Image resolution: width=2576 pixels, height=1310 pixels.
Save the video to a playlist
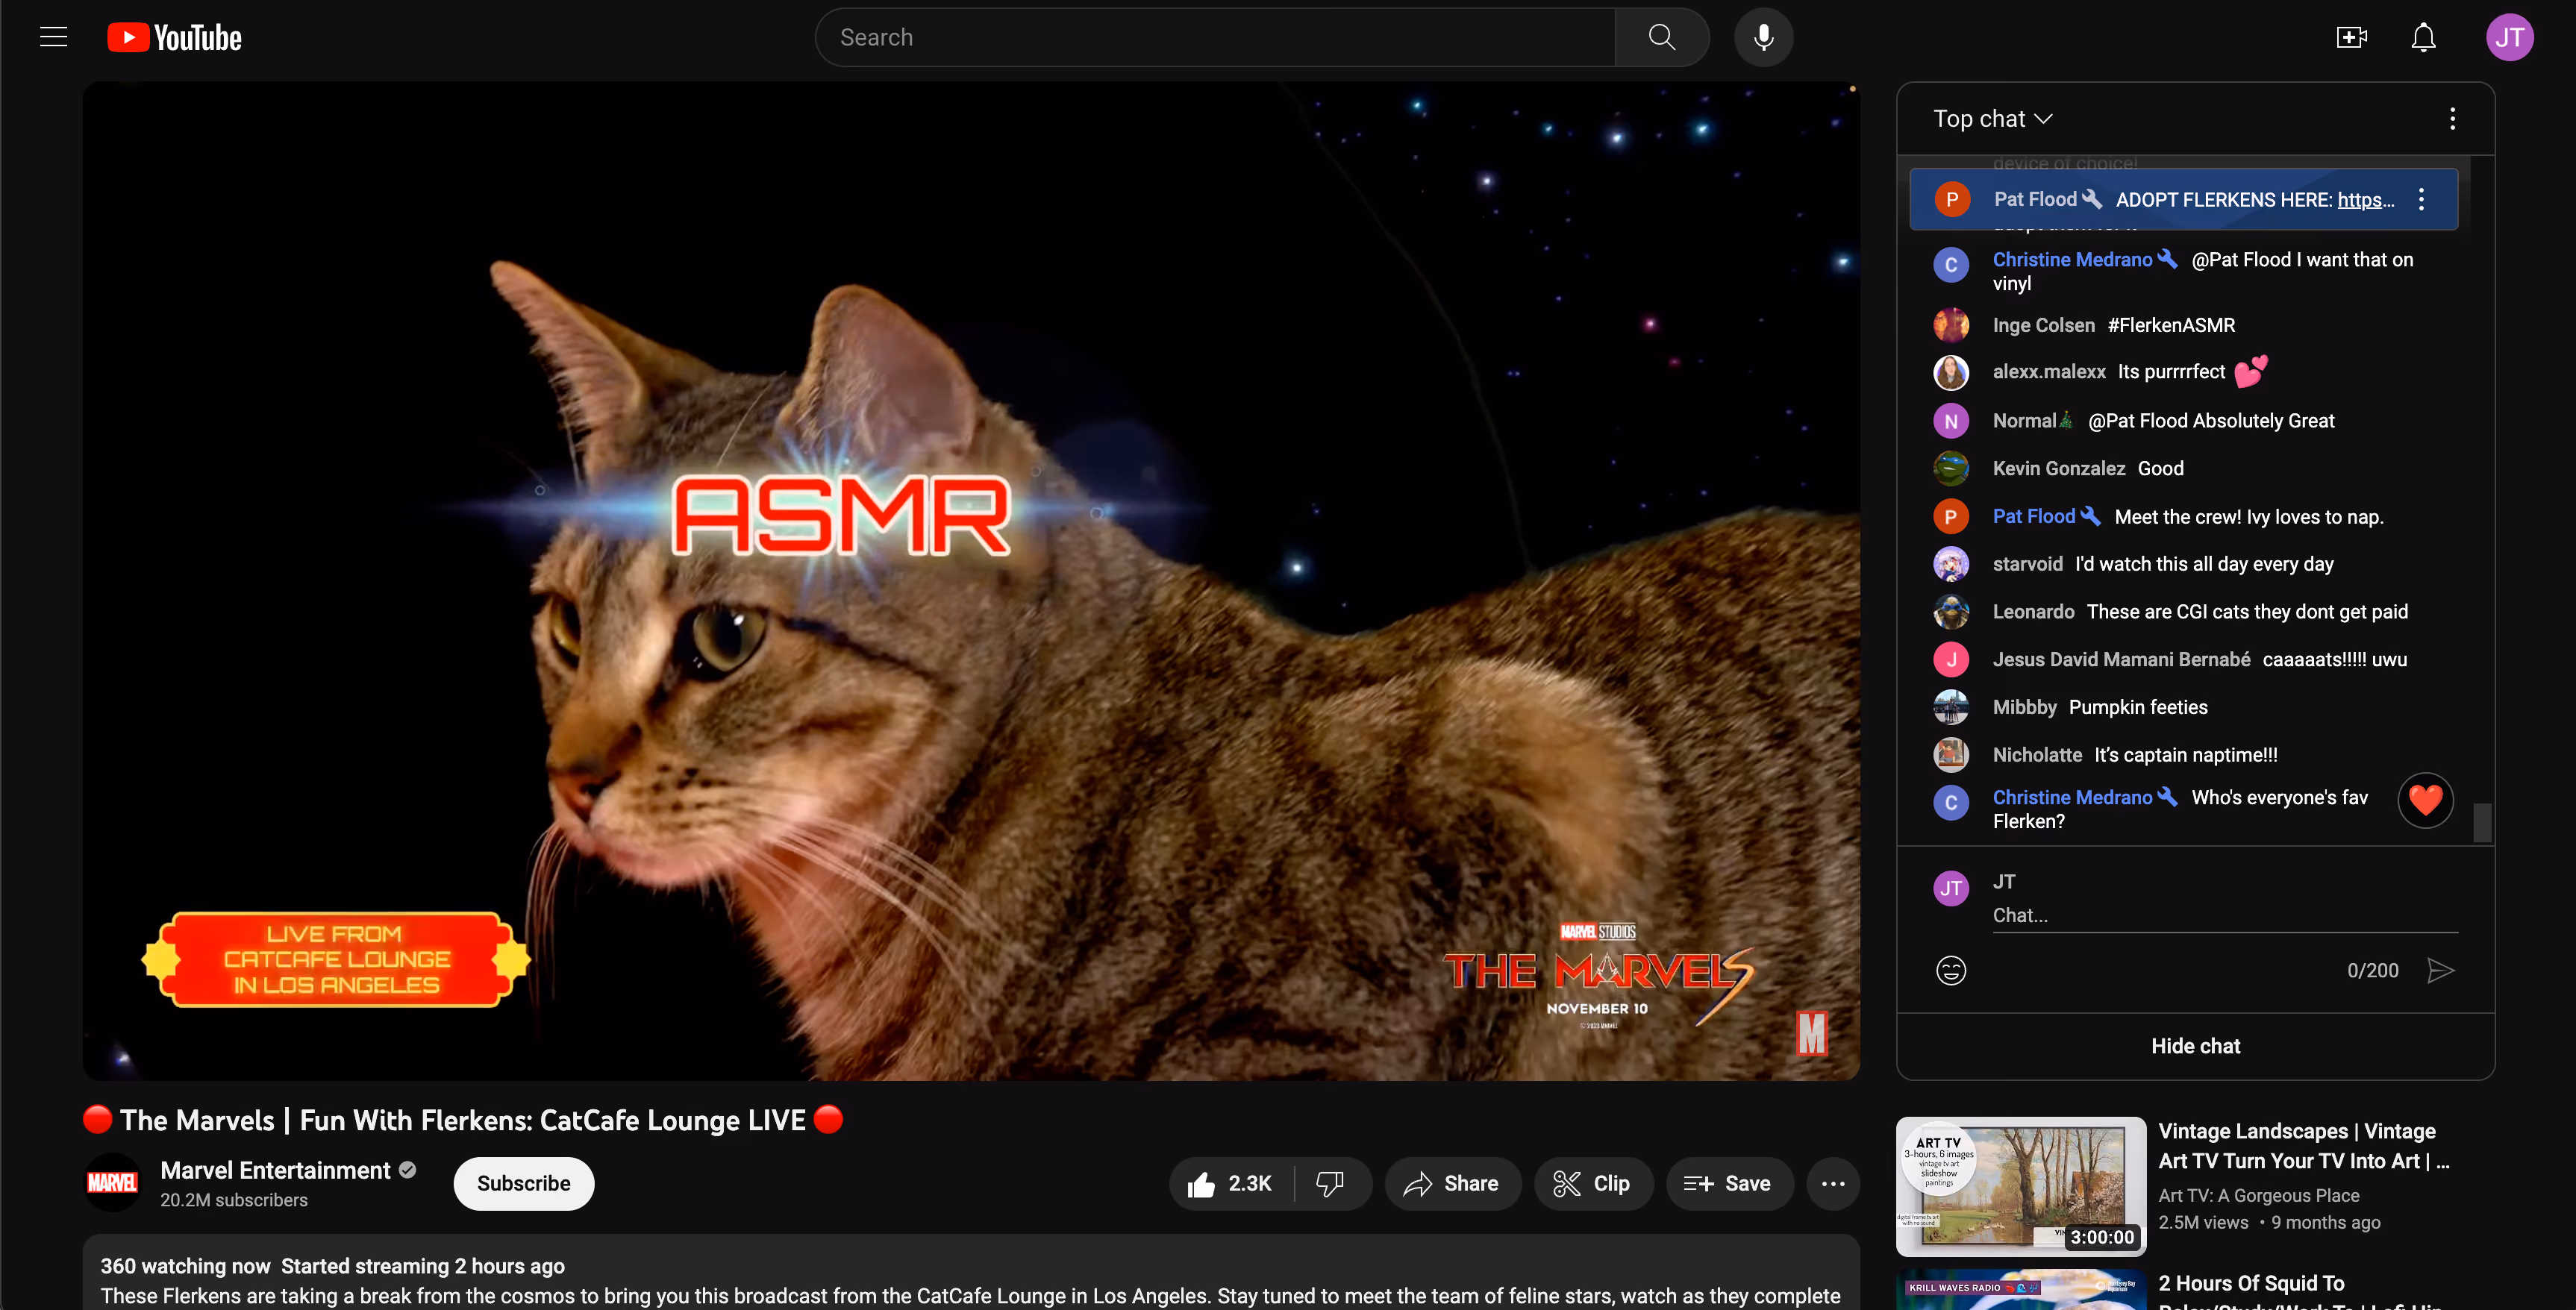tap(1729, 1184)
